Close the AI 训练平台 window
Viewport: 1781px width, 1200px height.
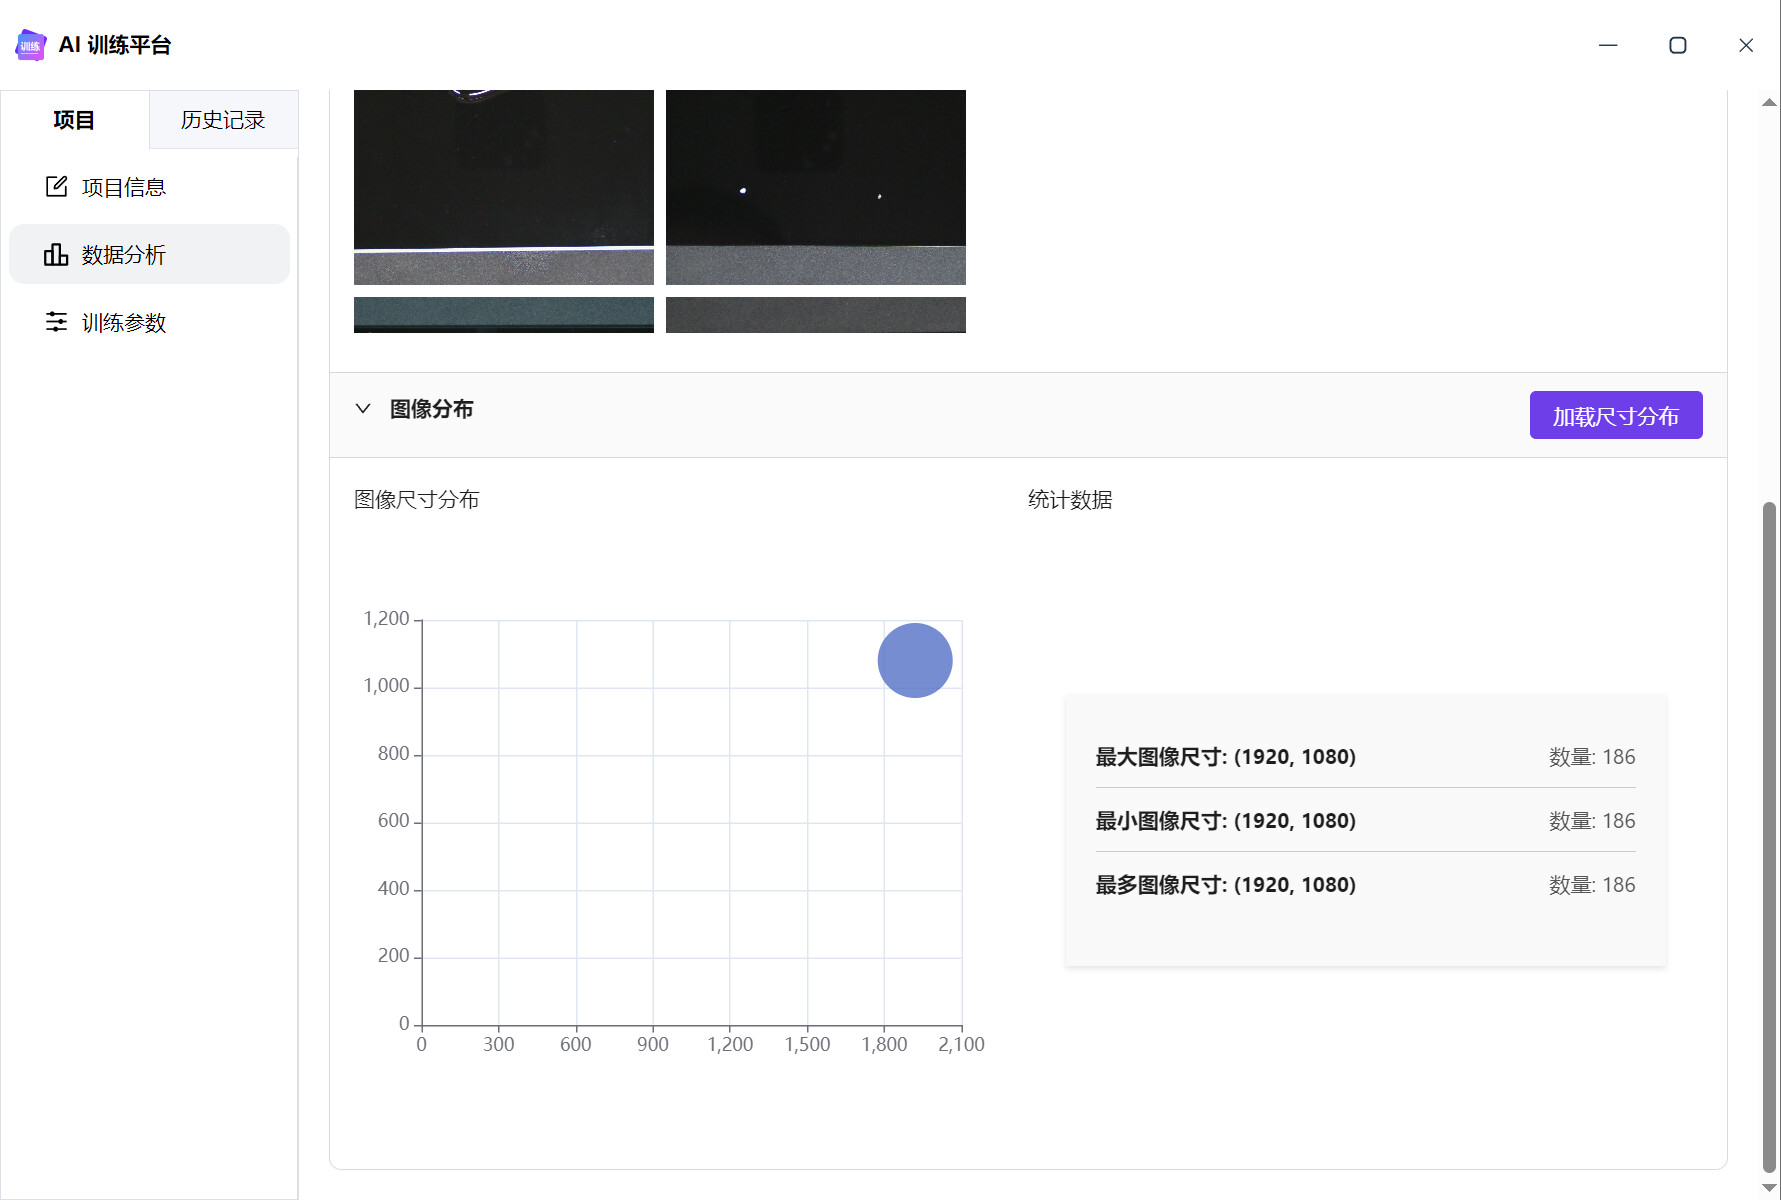1746,45
